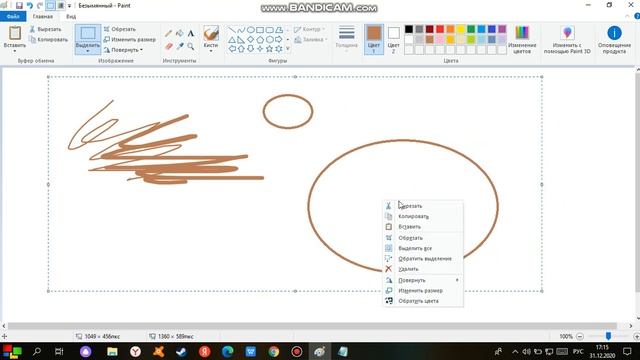The image size is (640, 360).
Task: Choose Обрезать in the context menu
Action: (x=423, y=238)
